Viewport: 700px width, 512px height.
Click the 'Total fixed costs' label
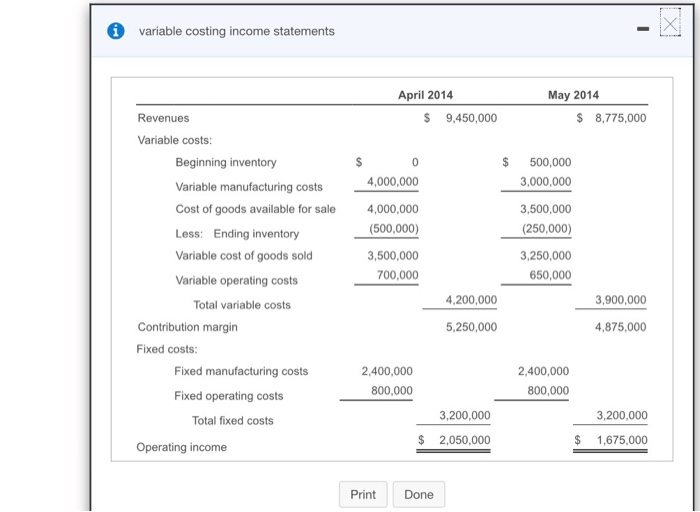click(x=233, y=421)
